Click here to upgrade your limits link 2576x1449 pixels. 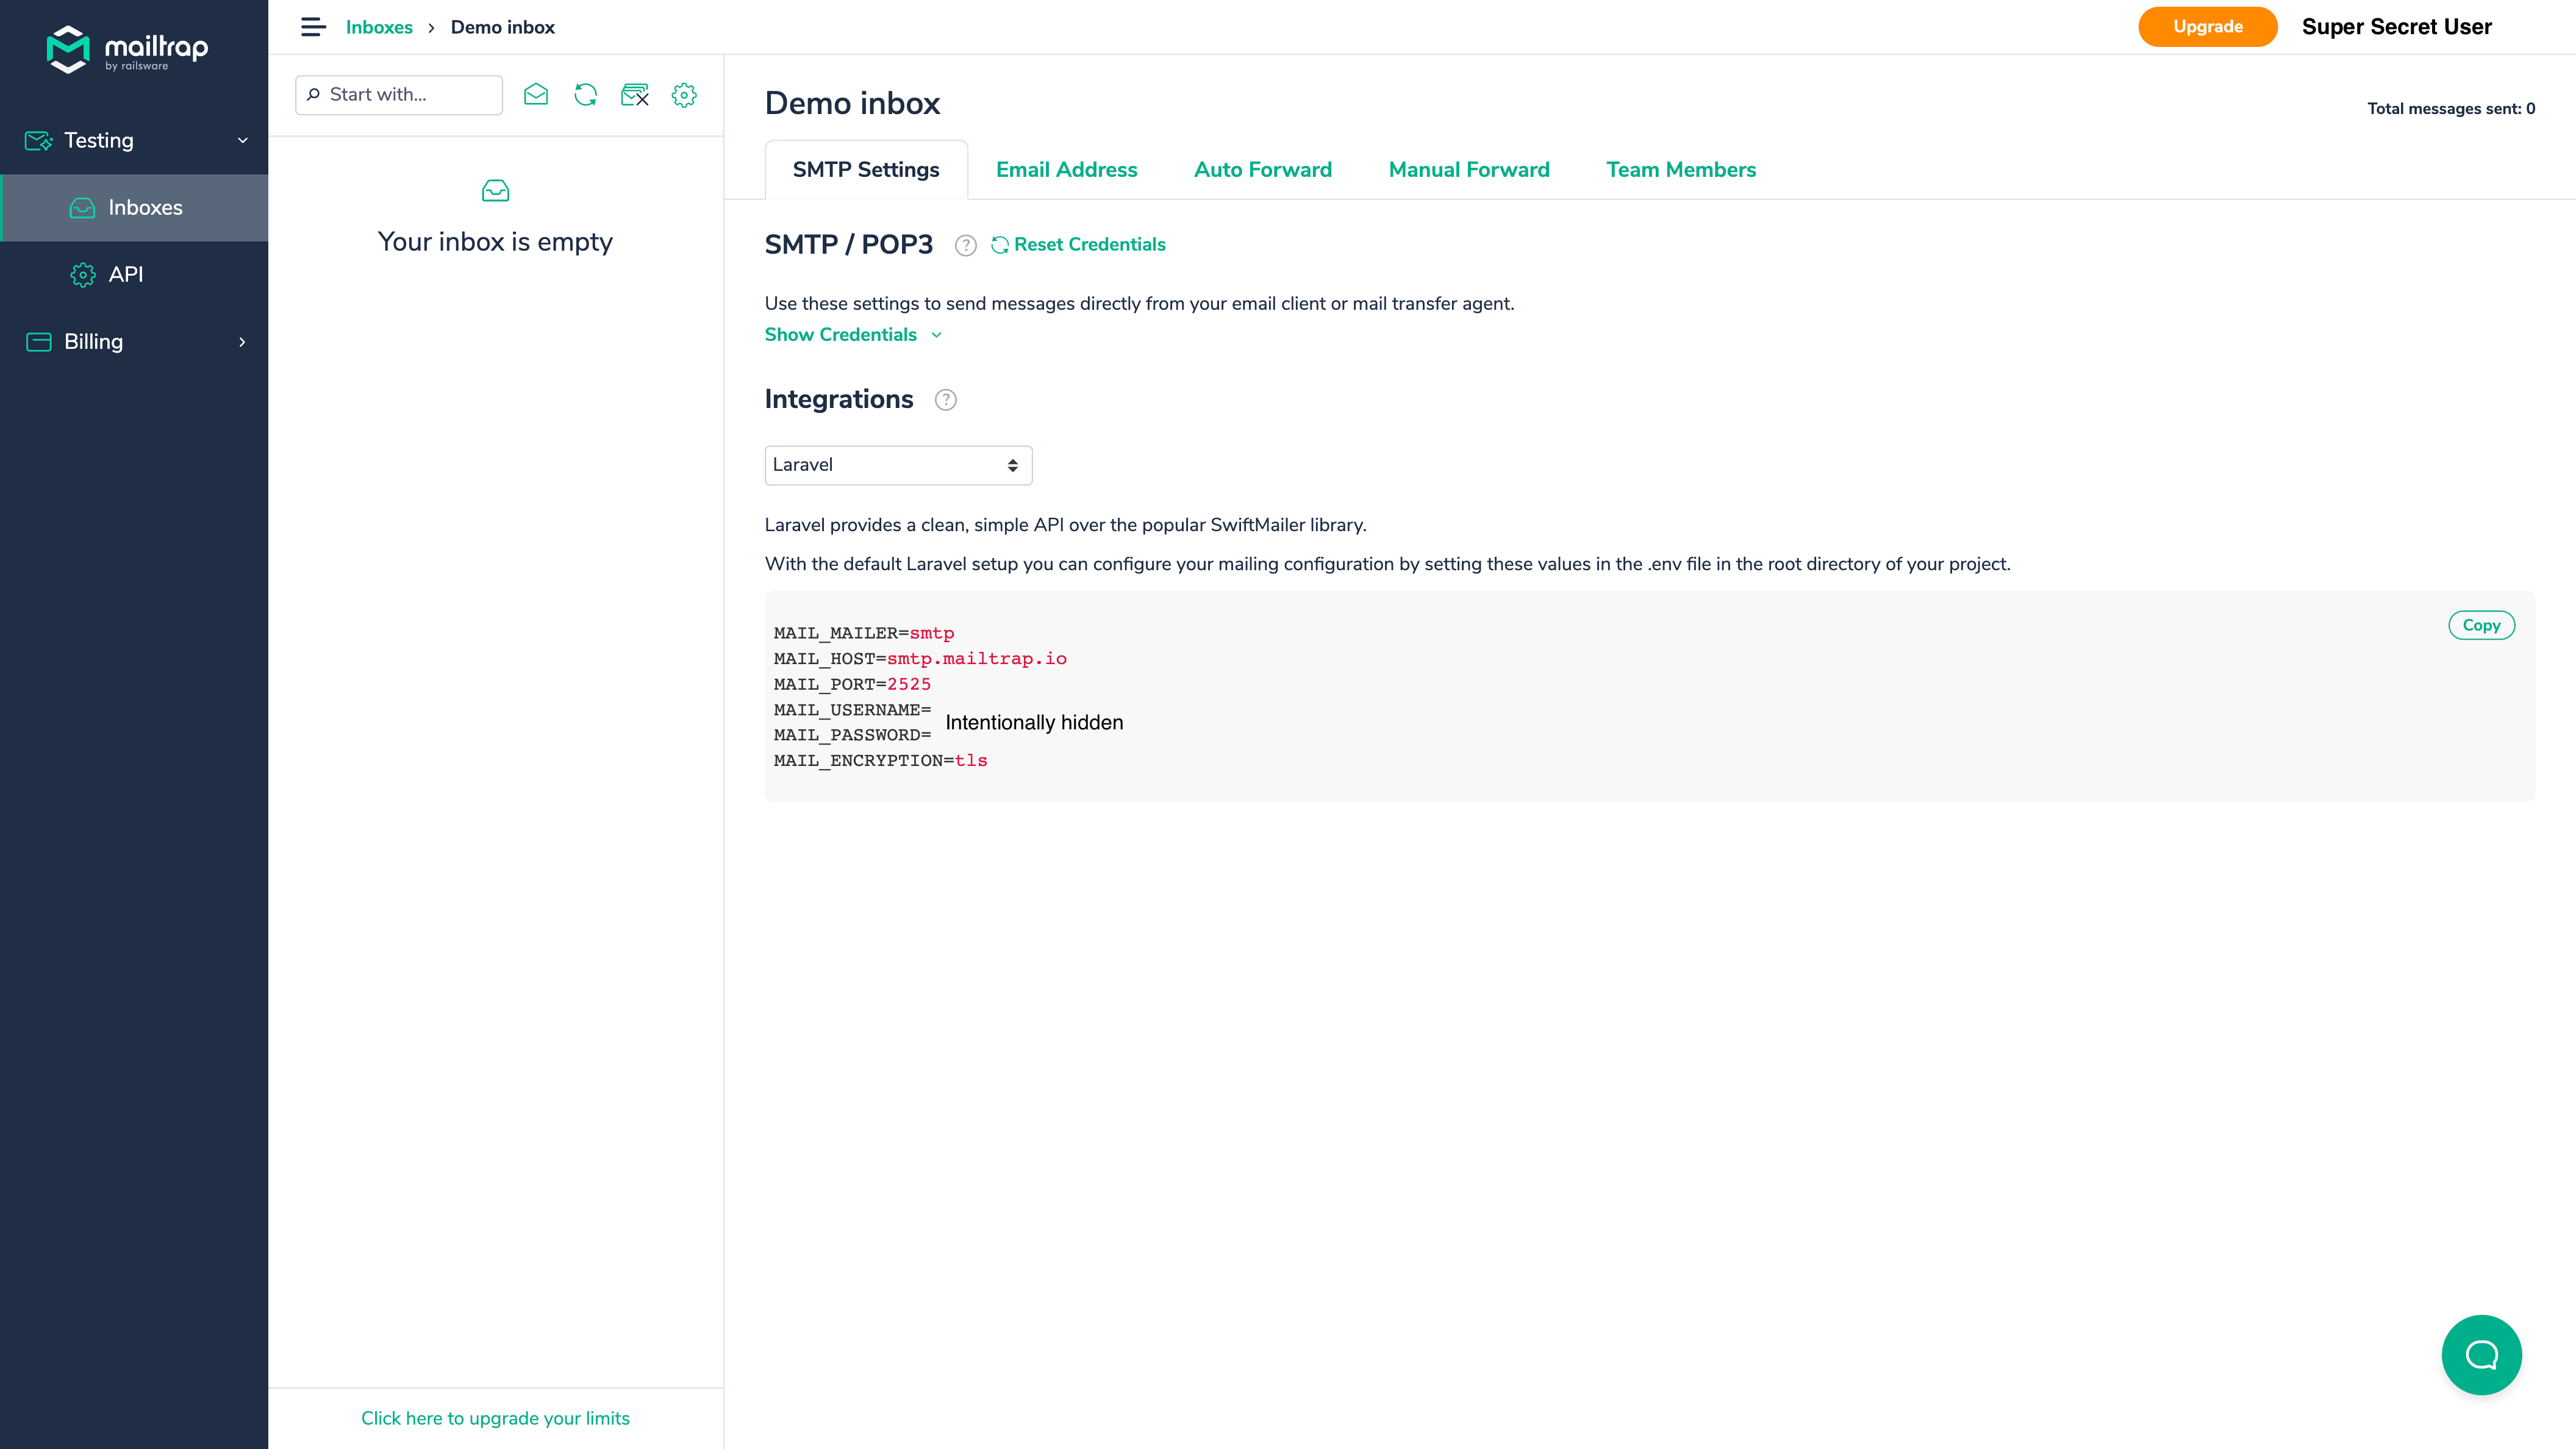(x=495, y=1418)
